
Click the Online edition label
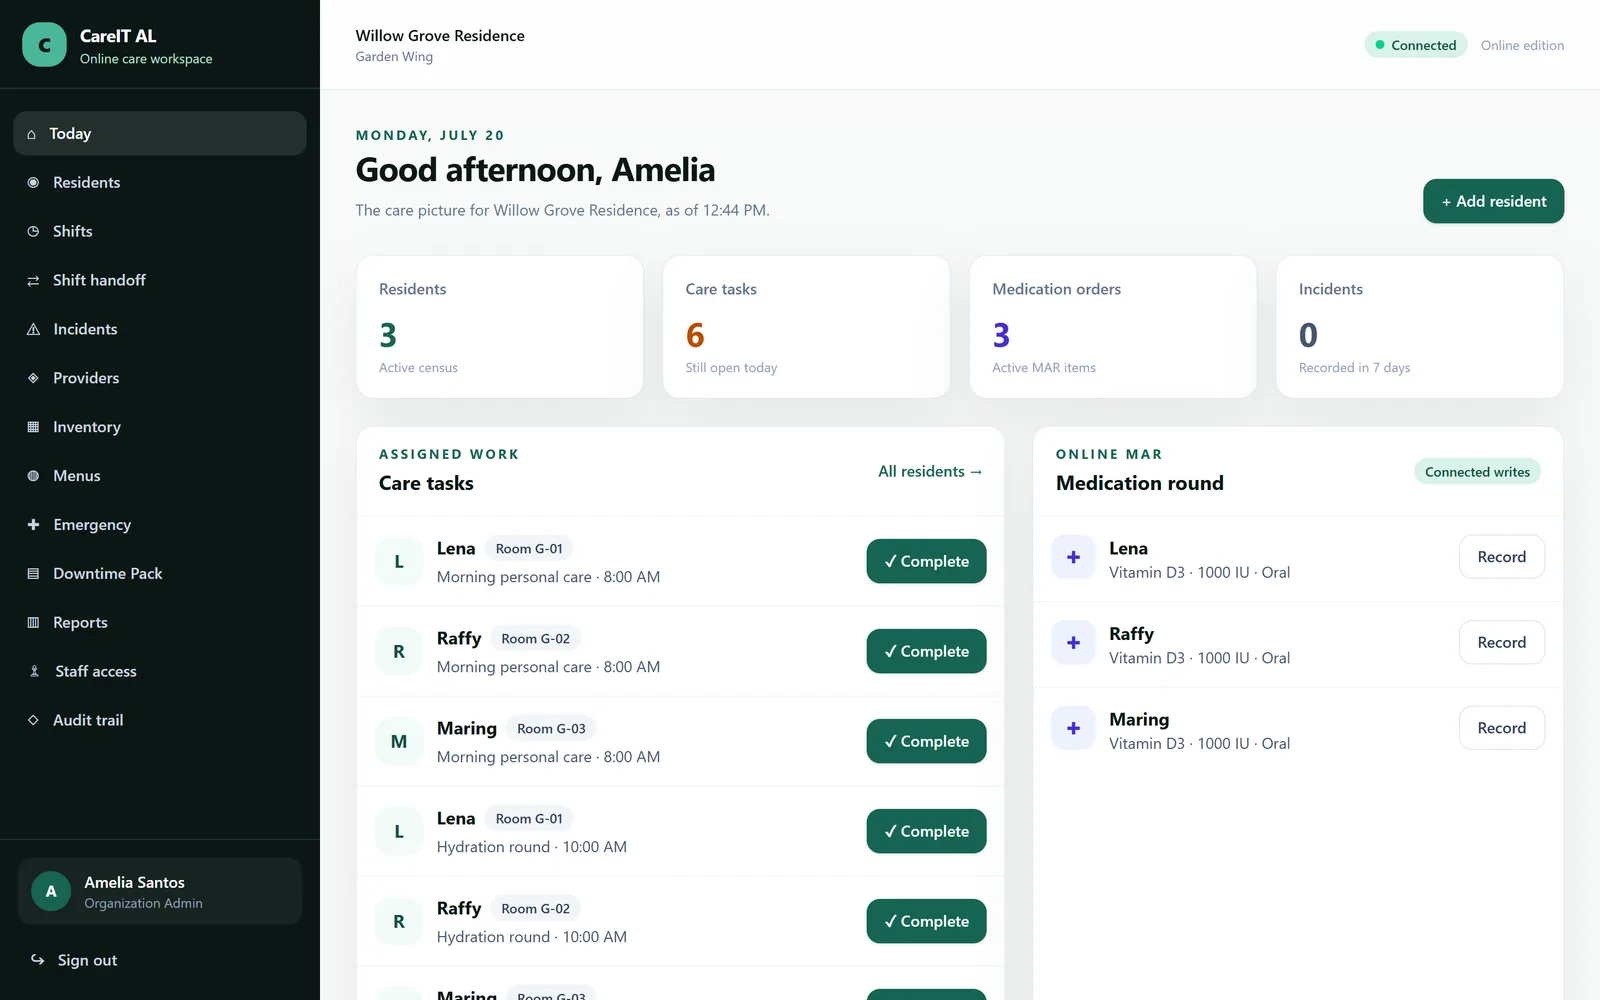click(1522, 45)
